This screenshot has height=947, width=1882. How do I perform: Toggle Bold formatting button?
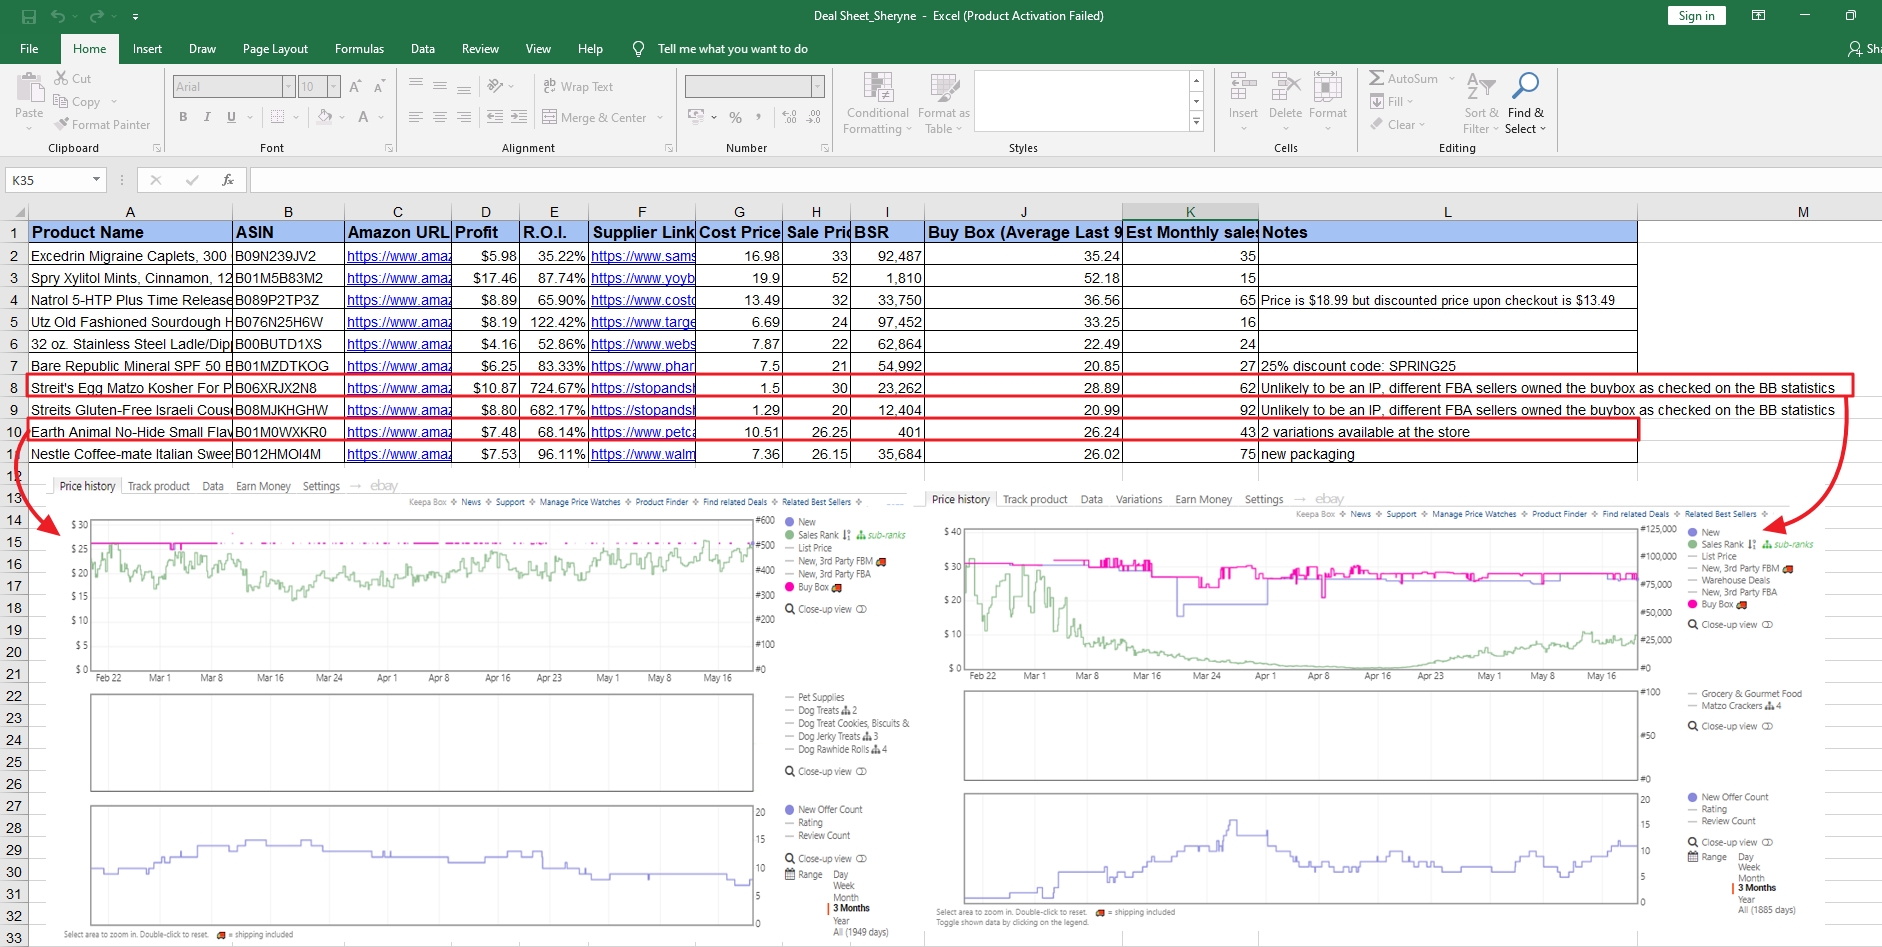[183, 117]
